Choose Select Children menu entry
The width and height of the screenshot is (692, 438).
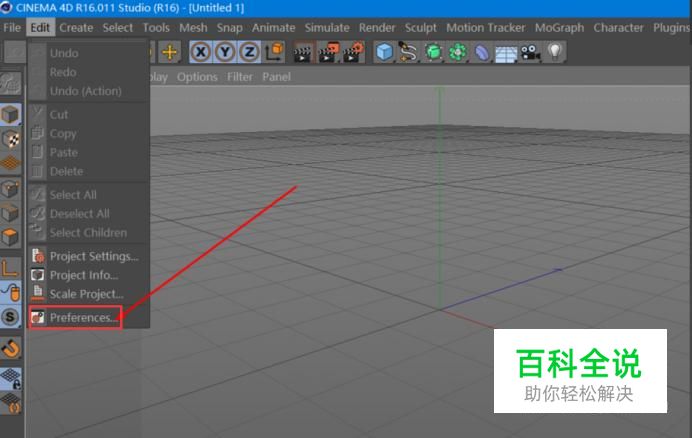coord(88,233)
